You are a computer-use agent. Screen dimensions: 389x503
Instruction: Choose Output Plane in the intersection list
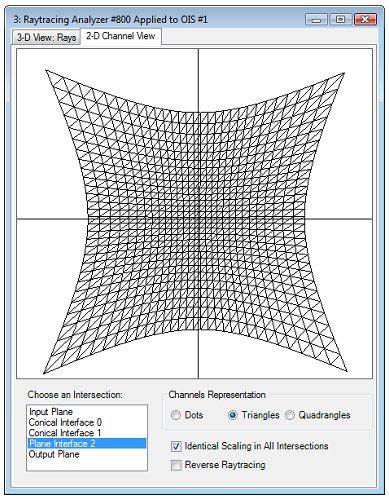point(54,454)
